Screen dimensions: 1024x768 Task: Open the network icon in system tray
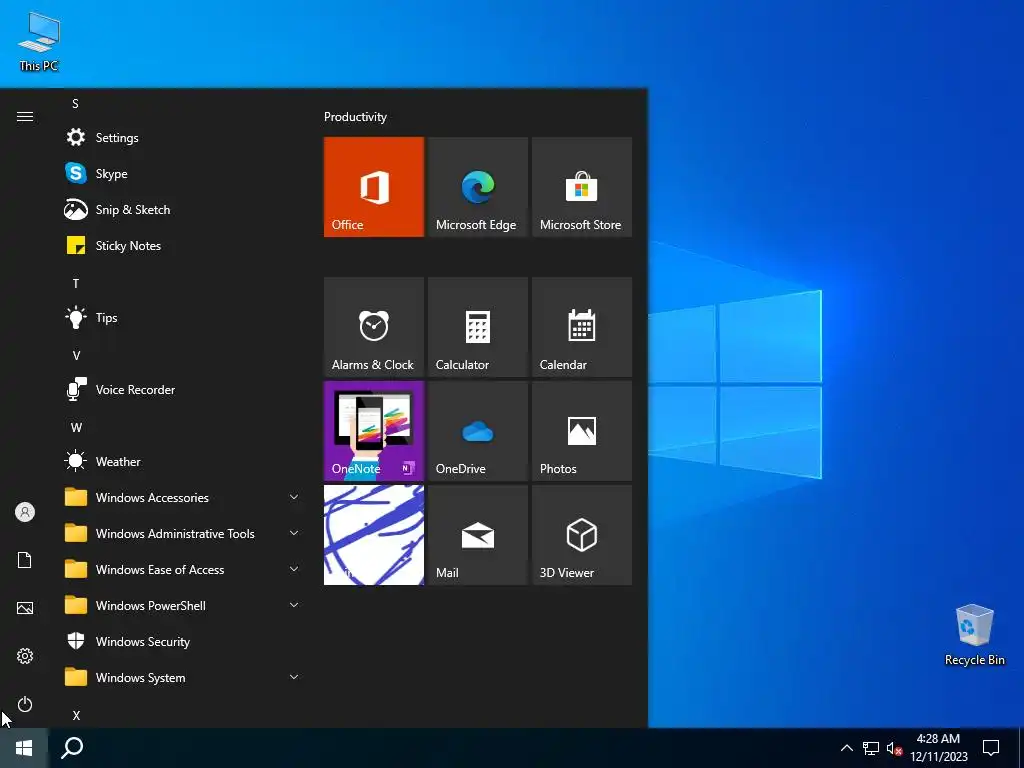[871, 748]
